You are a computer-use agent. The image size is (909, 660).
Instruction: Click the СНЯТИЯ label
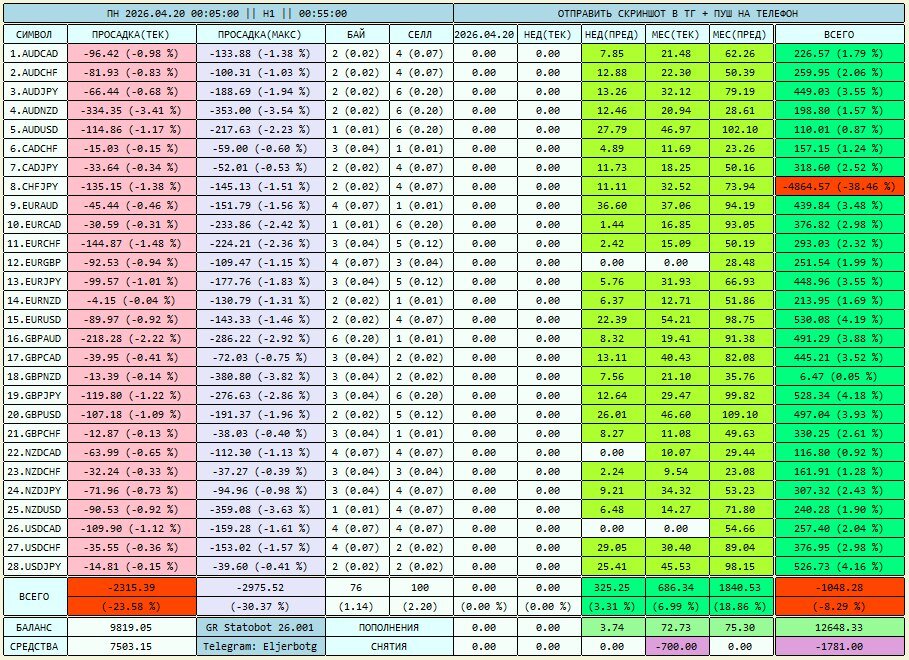point(388,646)
